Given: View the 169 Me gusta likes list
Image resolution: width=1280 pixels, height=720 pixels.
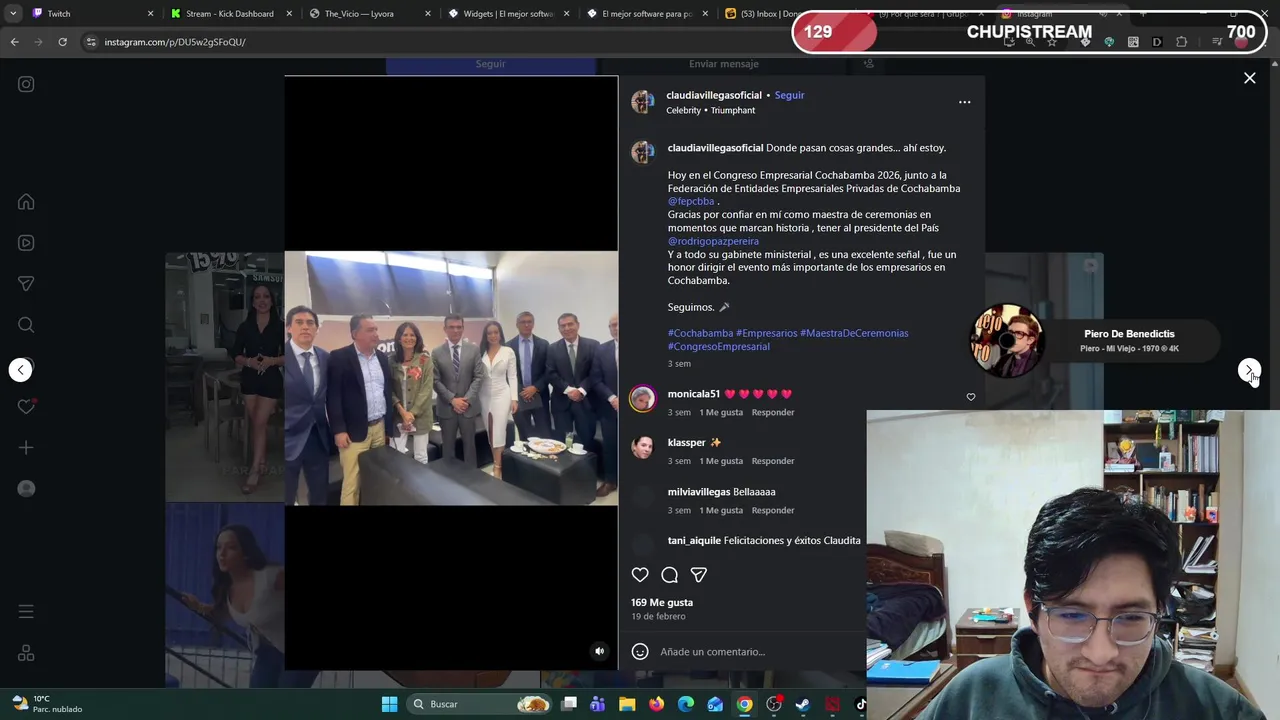Looking at the screenshot, I should tap(662, 602).
